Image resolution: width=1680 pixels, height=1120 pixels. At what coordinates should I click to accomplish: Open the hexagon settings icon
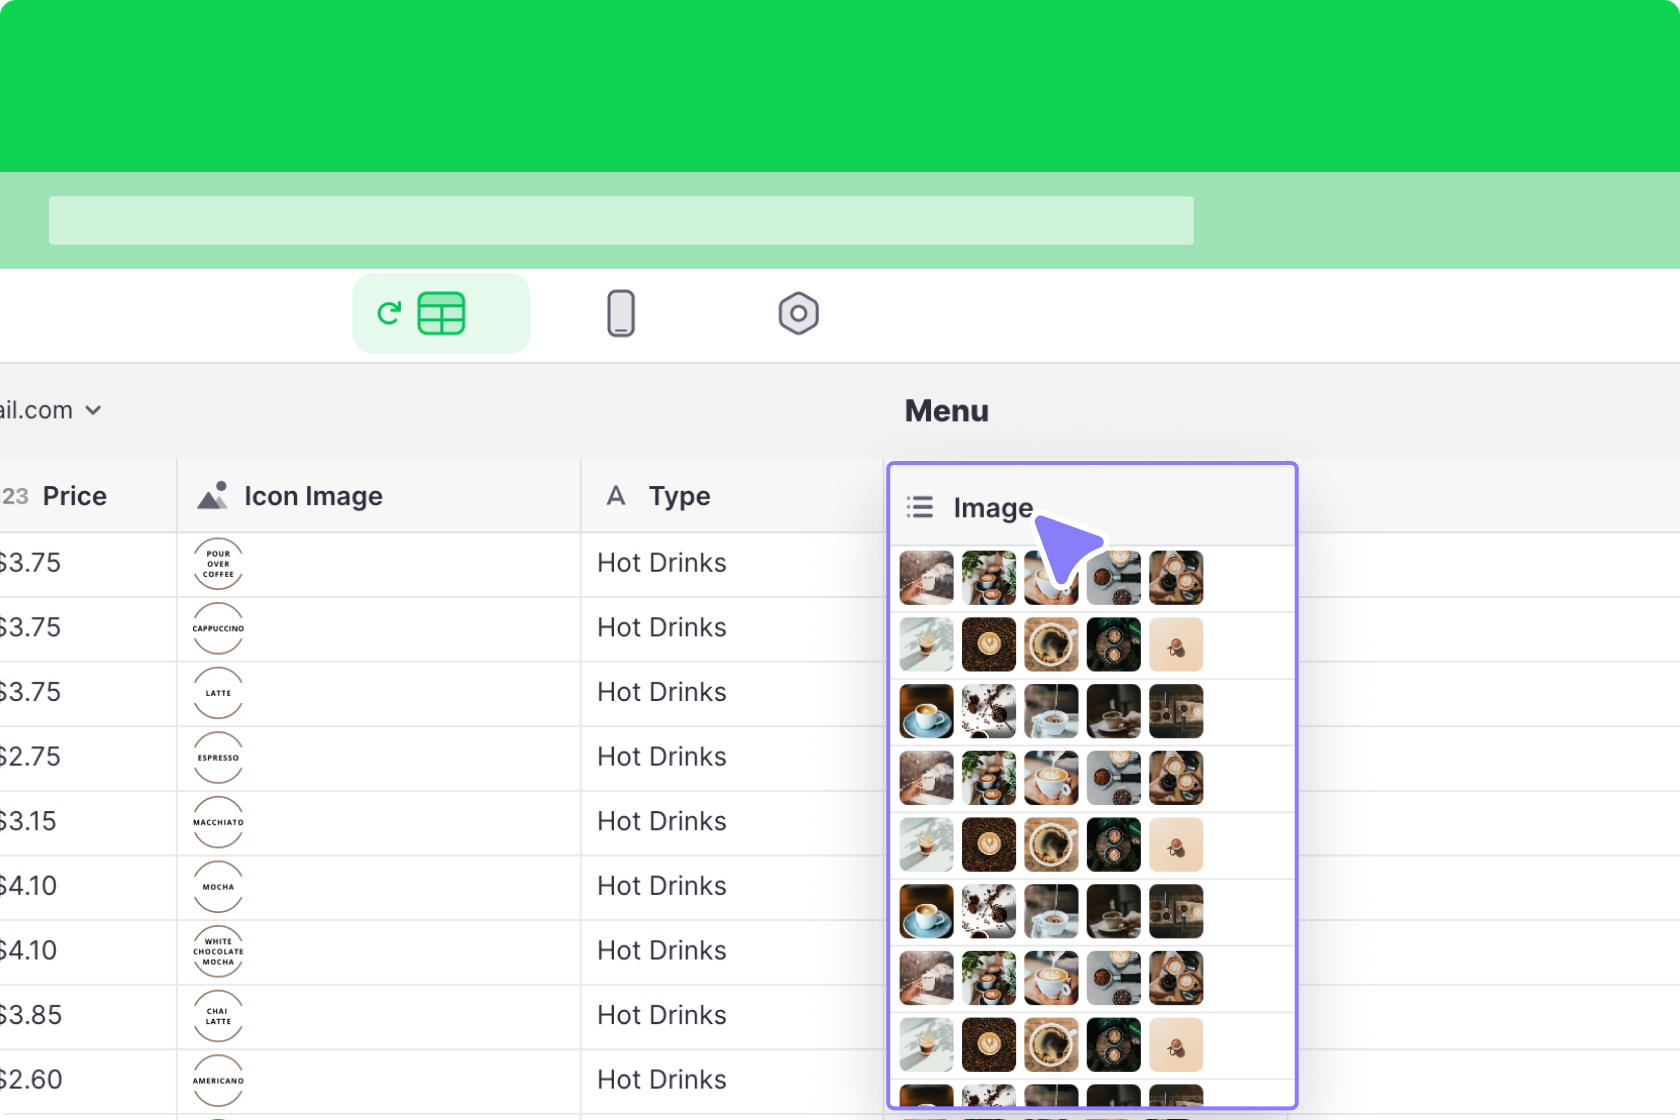pos(798,313)
